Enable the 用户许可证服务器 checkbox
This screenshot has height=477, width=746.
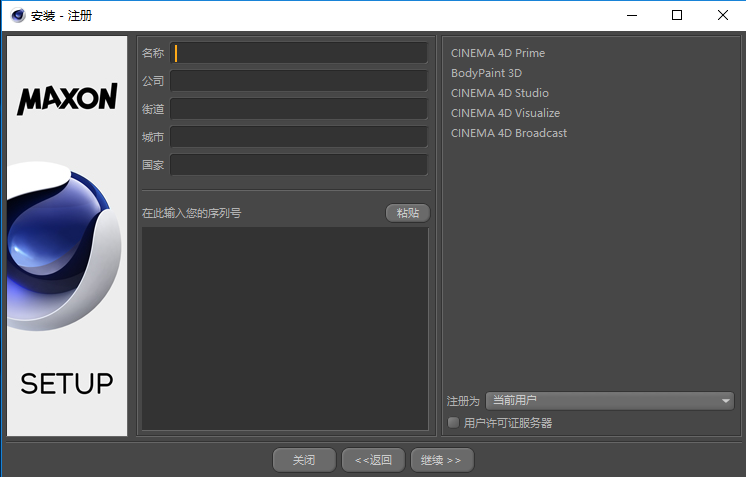[453, 422]
